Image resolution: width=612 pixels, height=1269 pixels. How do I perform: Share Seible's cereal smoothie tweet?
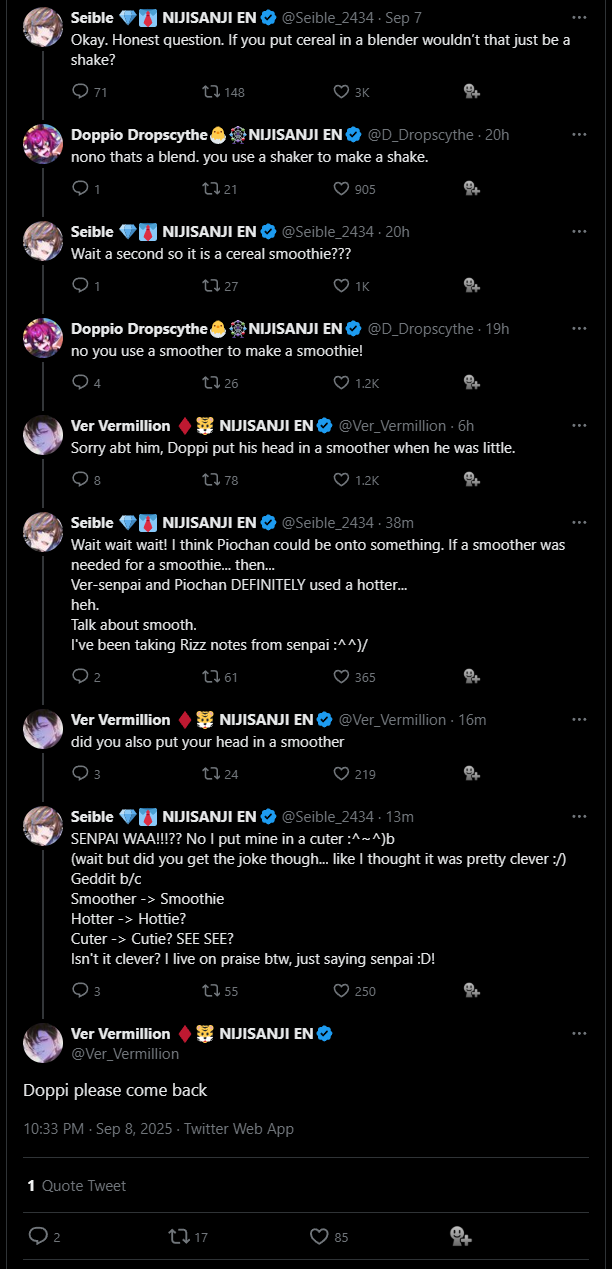coord(471,285)
